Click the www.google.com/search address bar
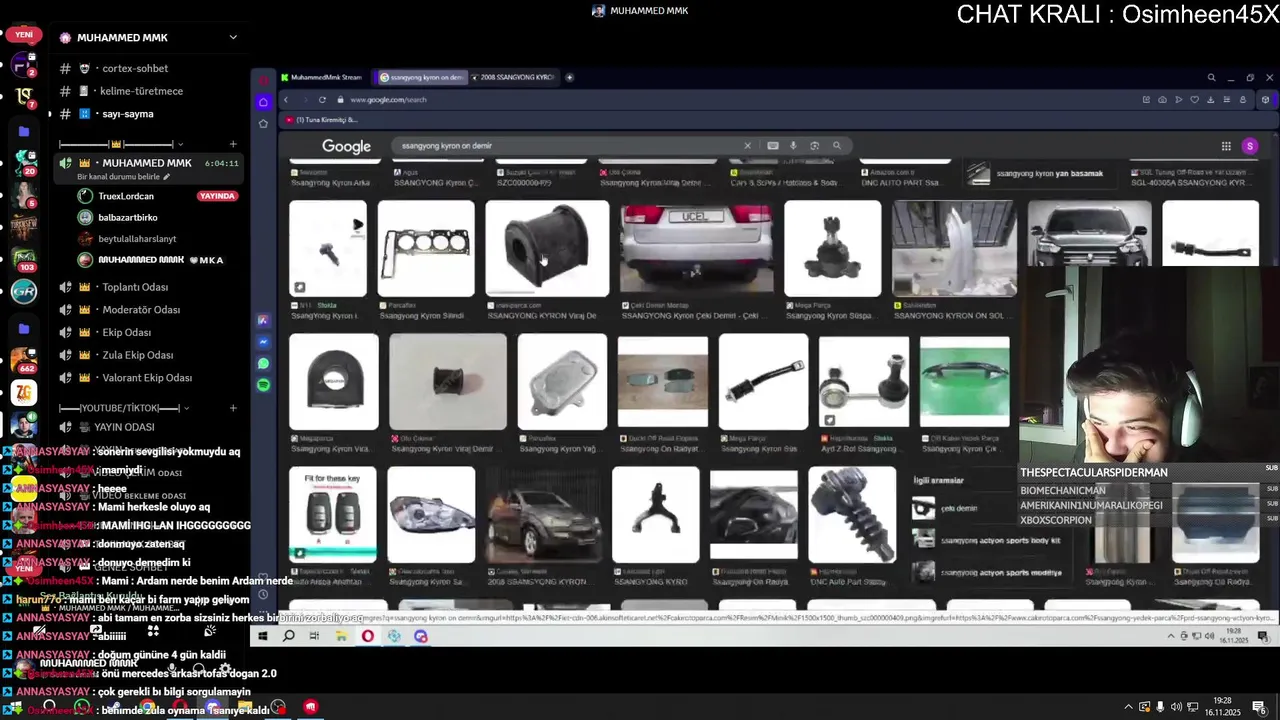Screen dimensions: 1280x720 [388, 100]
